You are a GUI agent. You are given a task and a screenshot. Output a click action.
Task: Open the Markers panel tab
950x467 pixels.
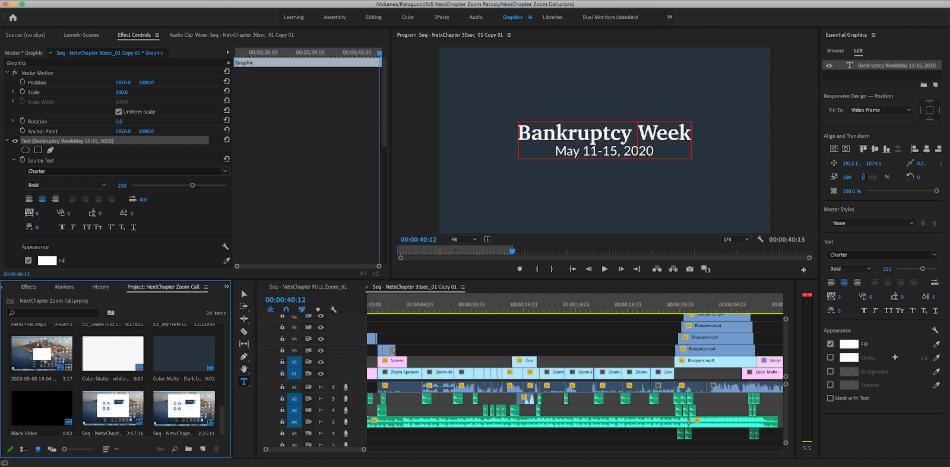coord(64,287)
